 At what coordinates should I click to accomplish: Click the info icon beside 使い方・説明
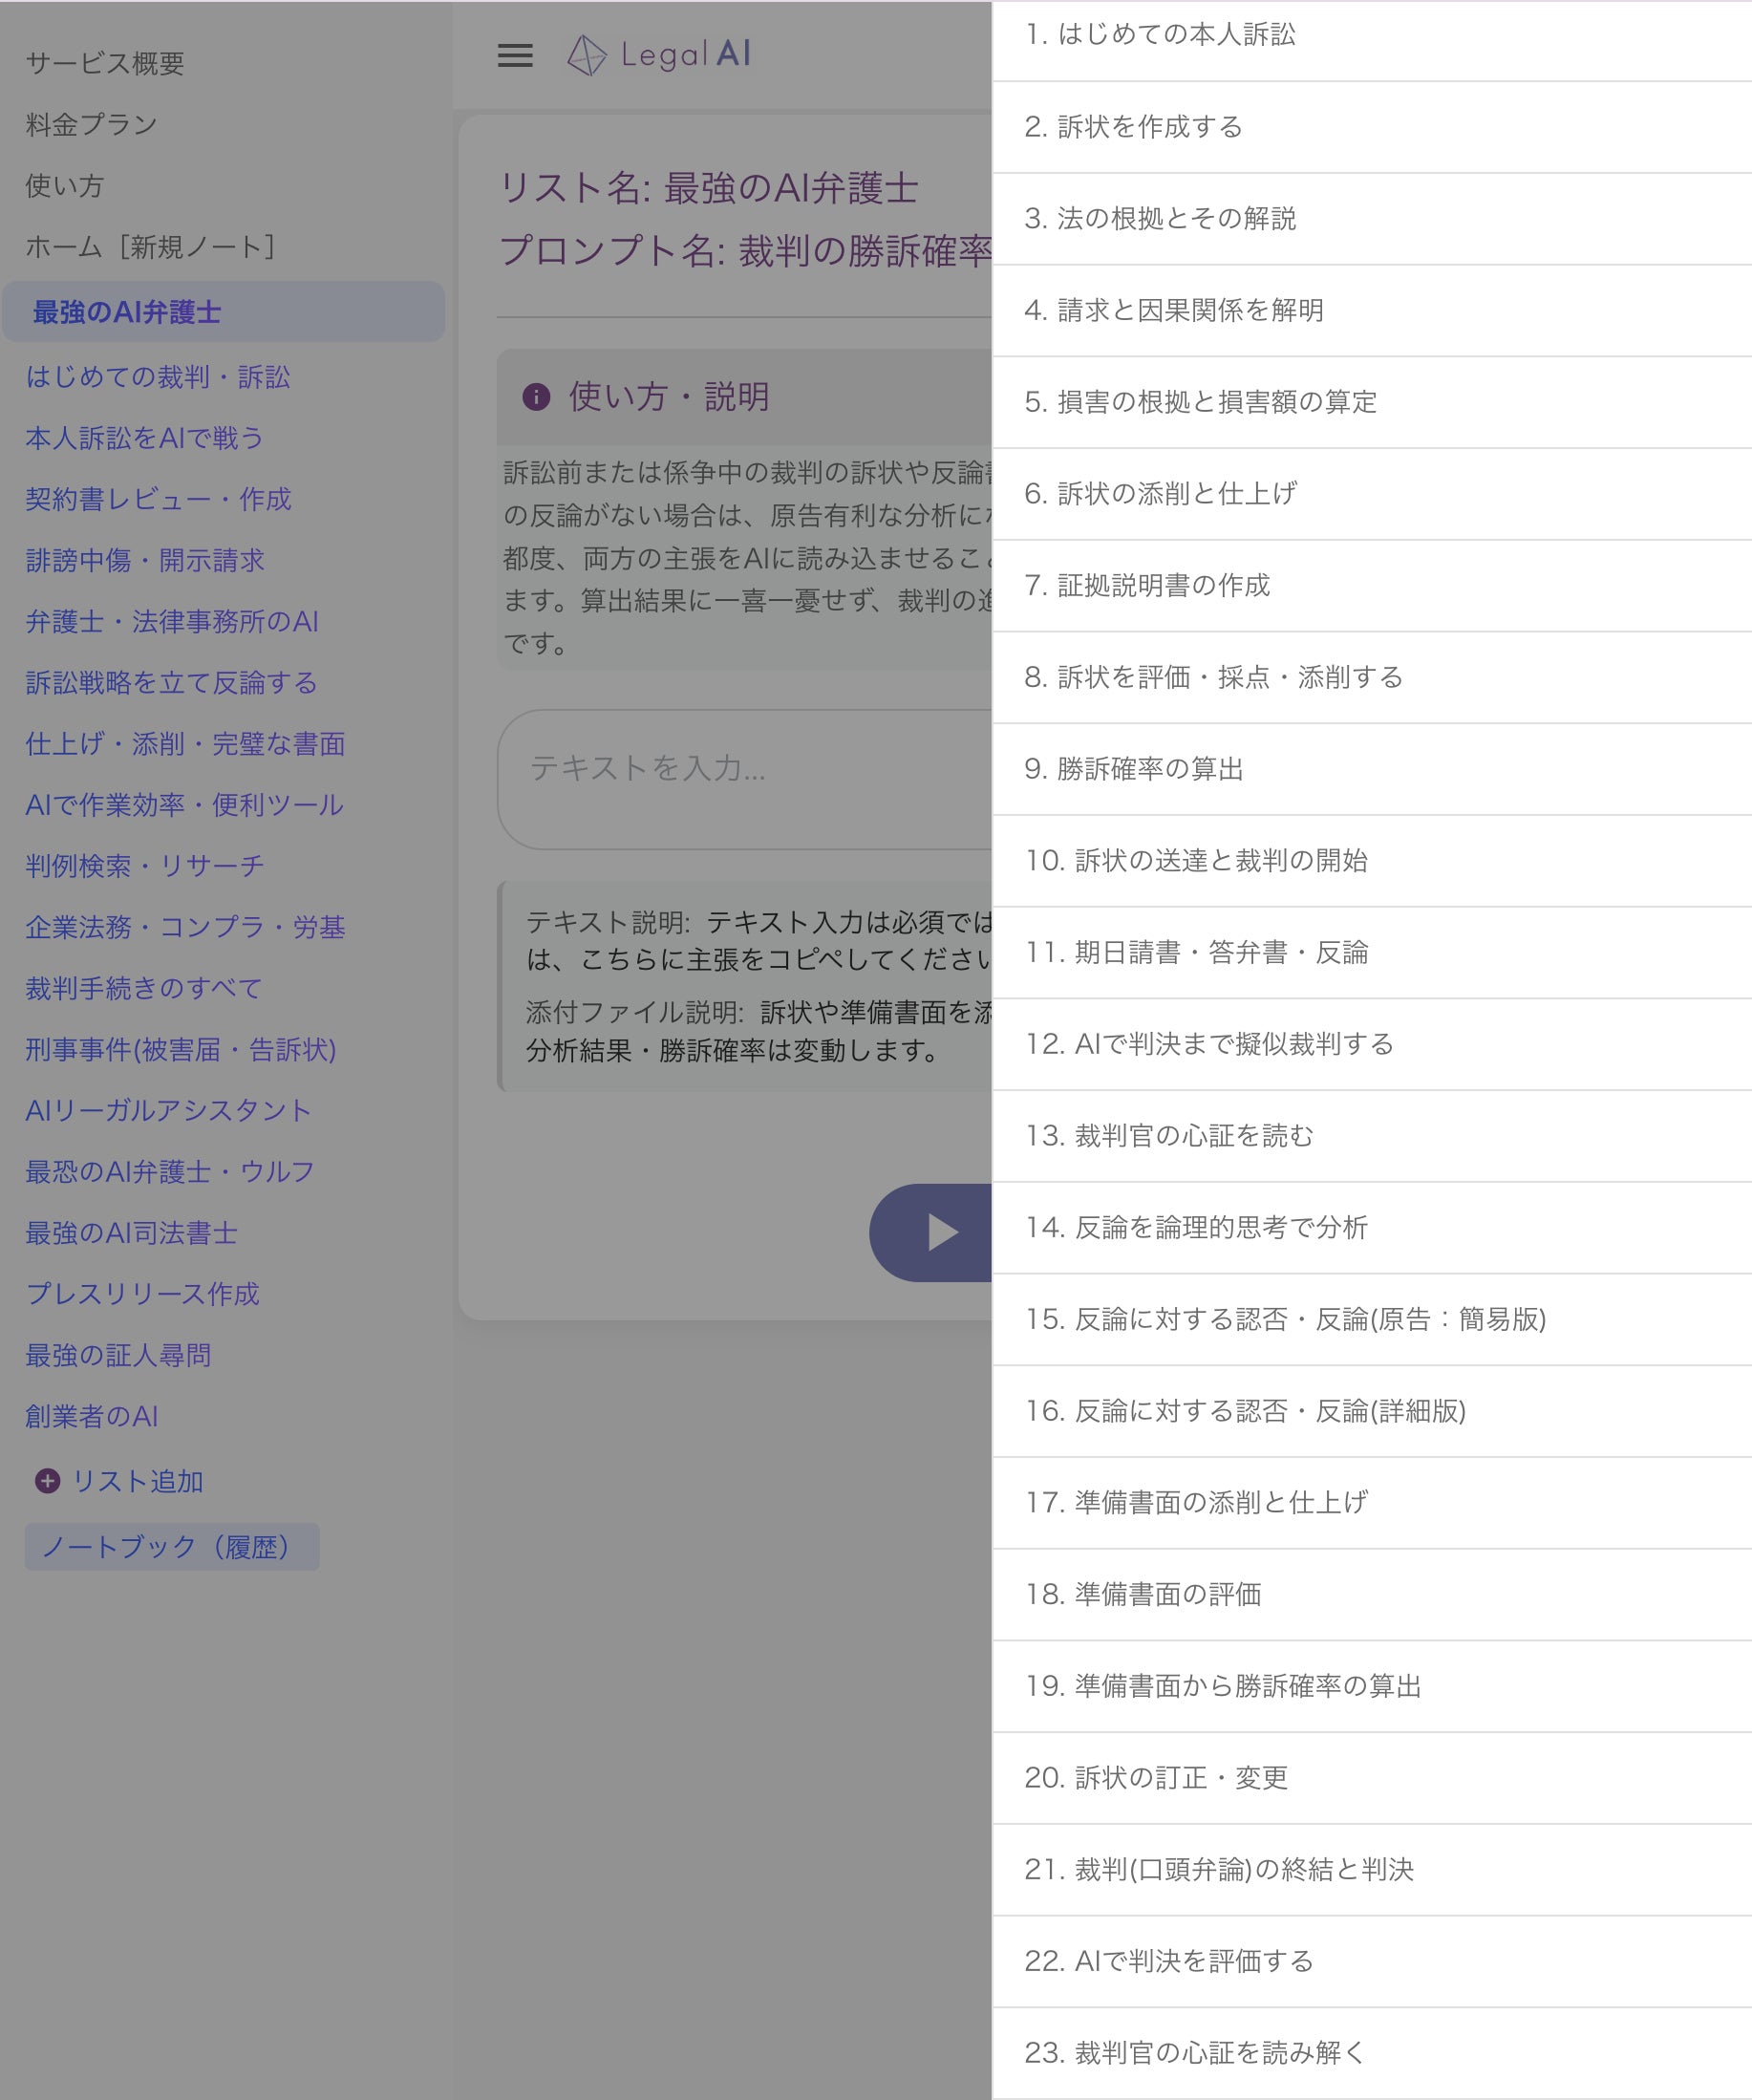[x=536, y=397]
